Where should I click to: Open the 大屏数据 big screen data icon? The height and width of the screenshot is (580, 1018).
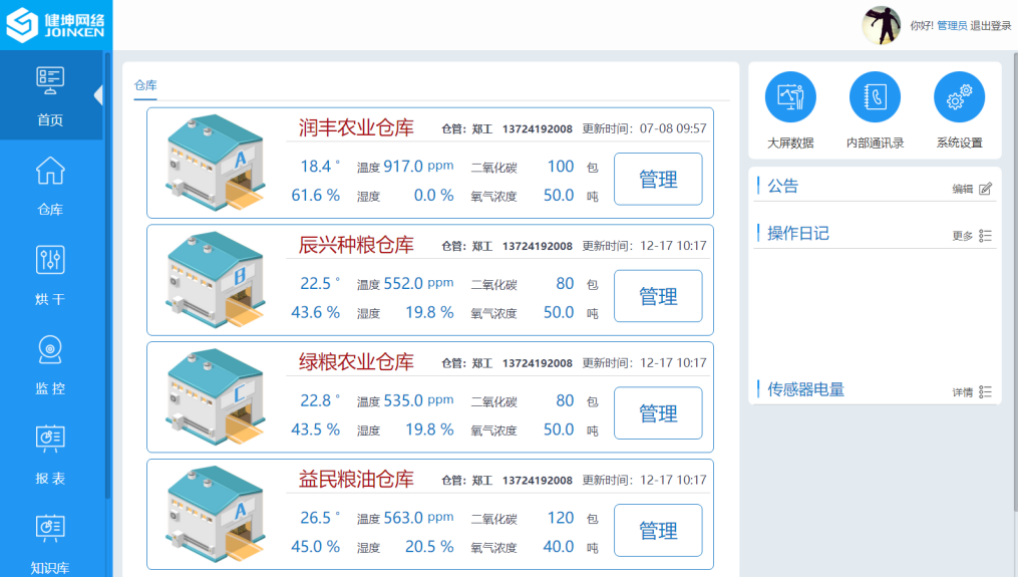[x=790, y=98]
